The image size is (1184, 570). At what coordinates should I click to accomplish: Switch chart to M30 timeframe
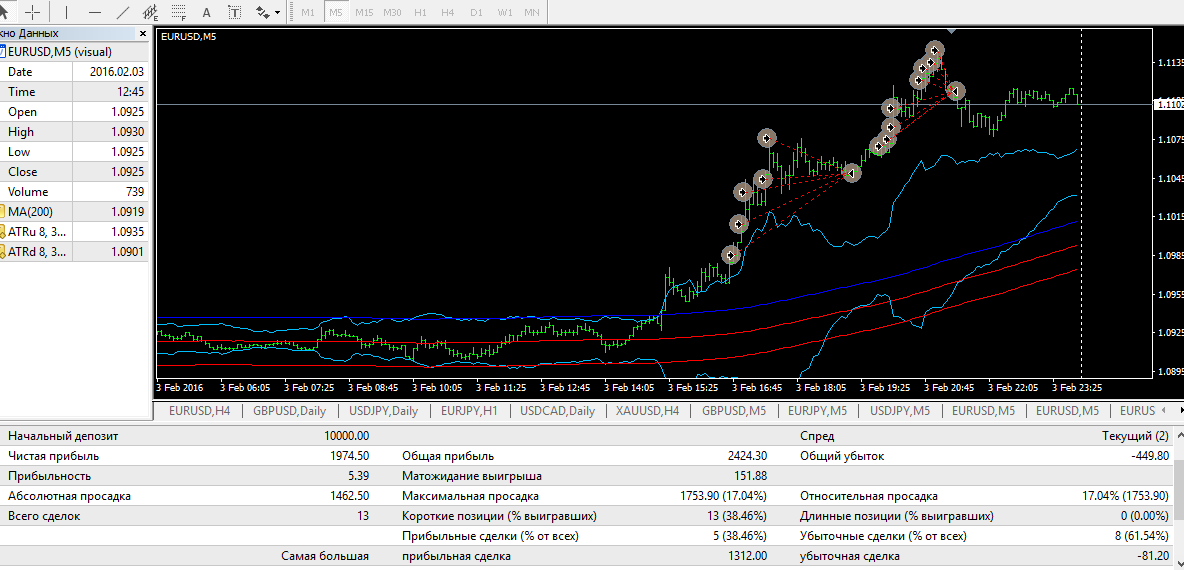click(x=392, y=13)
